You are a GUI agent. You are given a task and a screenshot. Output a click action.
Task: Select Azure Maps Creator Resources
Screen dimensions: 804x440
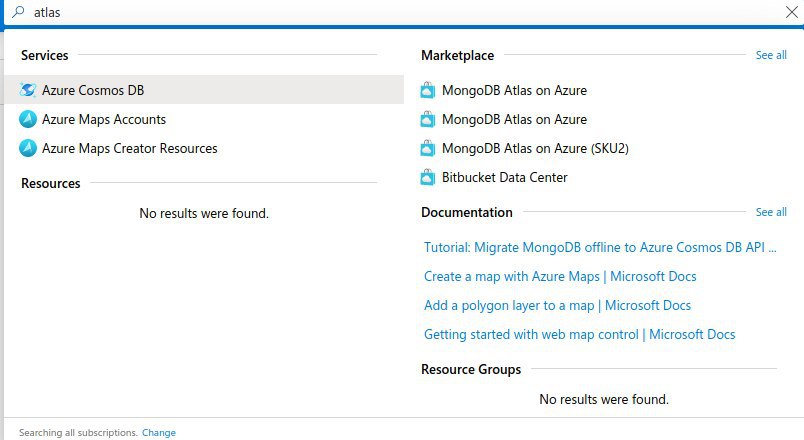tap(130, 148)
